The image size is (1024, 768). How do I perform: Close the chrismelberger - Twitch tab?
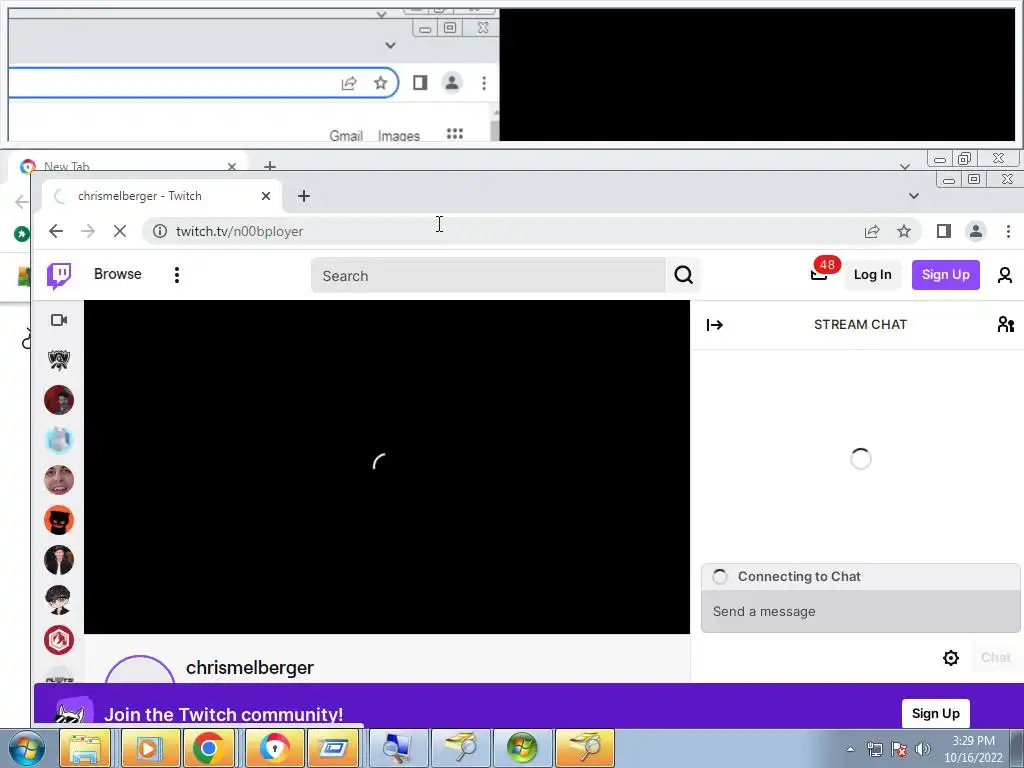(x=266, y=196)
